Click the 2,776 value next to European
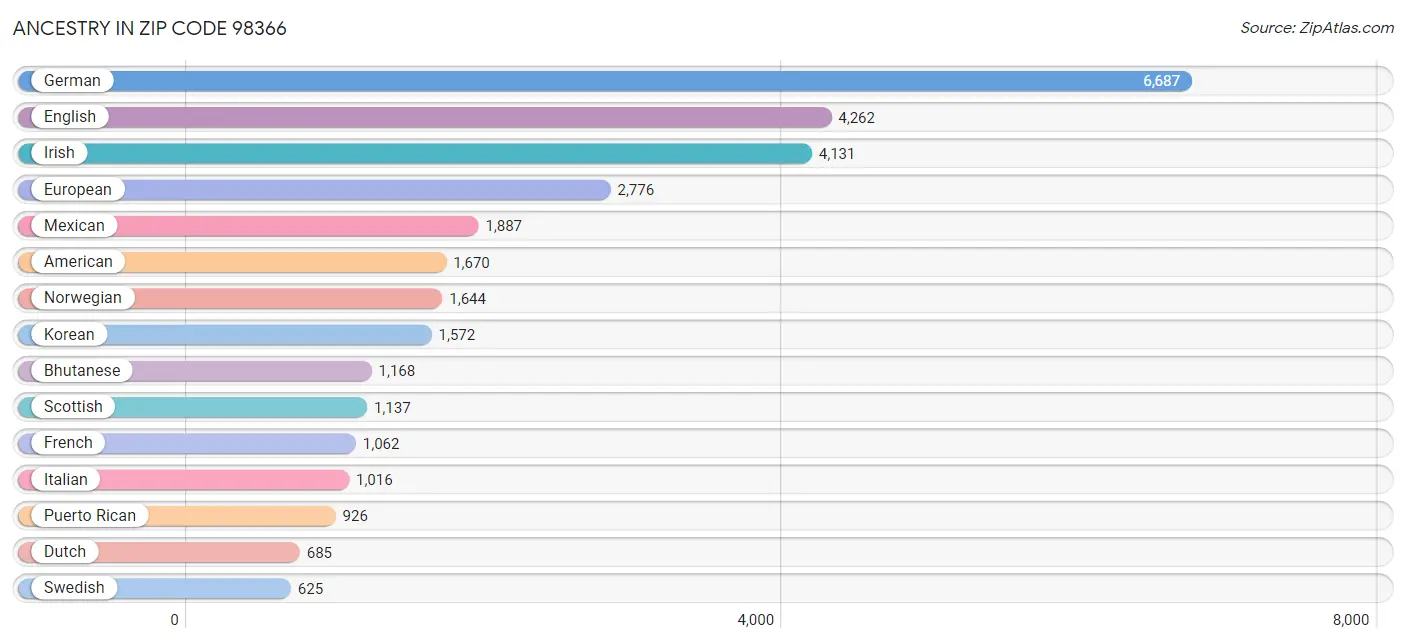1406x644 pixels. [636, 190]
